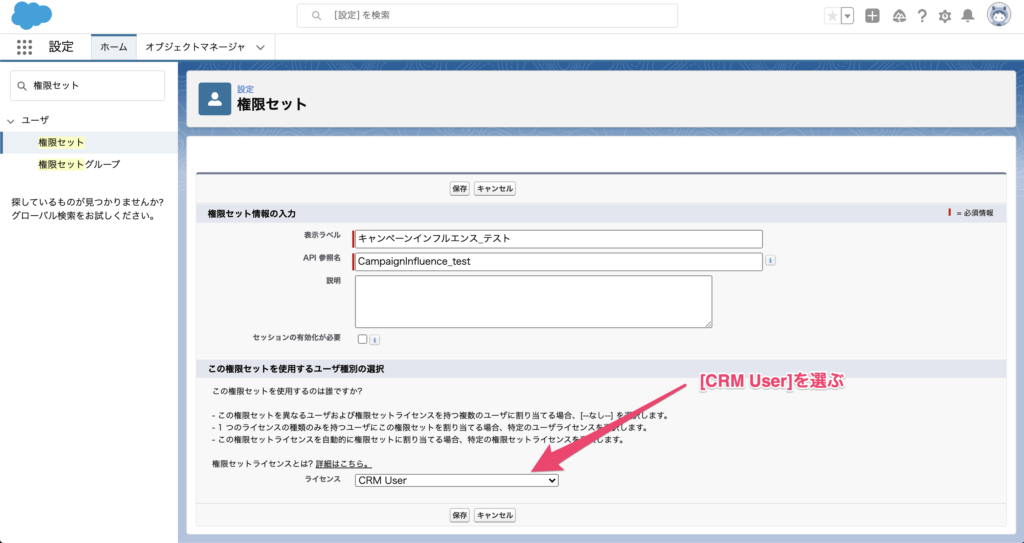1024x543 pixels.
Task: Open the 詳細はこちら。 link
Action: pos(344,464)
